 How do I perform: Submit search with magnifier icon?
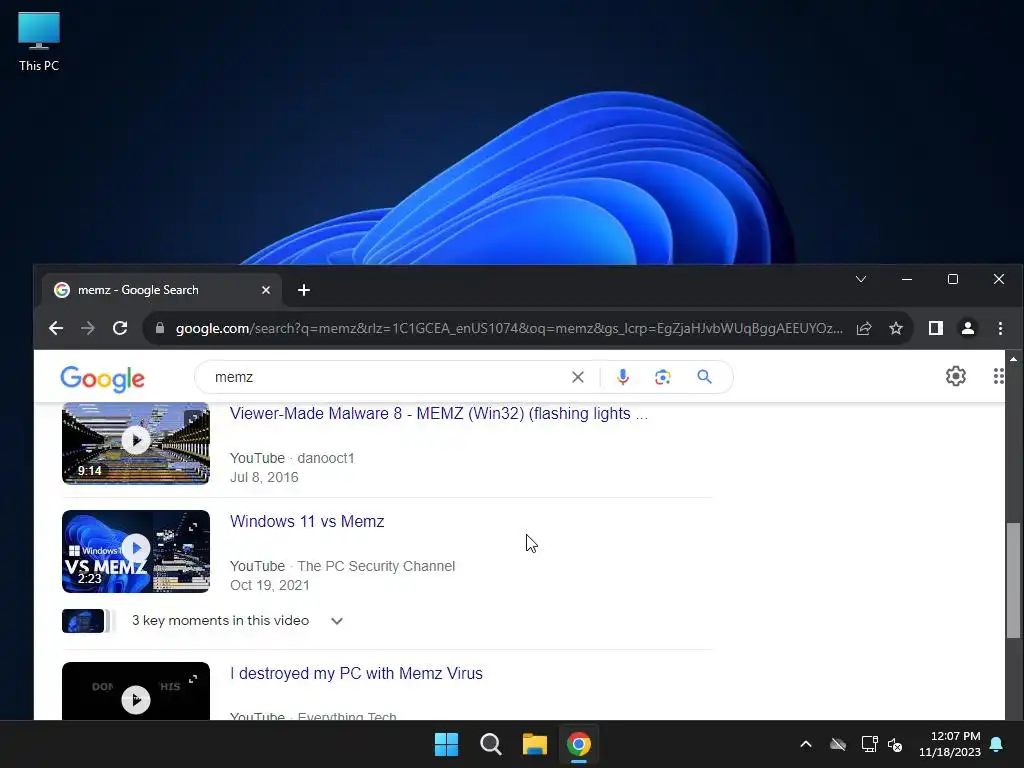coord(704,377)
